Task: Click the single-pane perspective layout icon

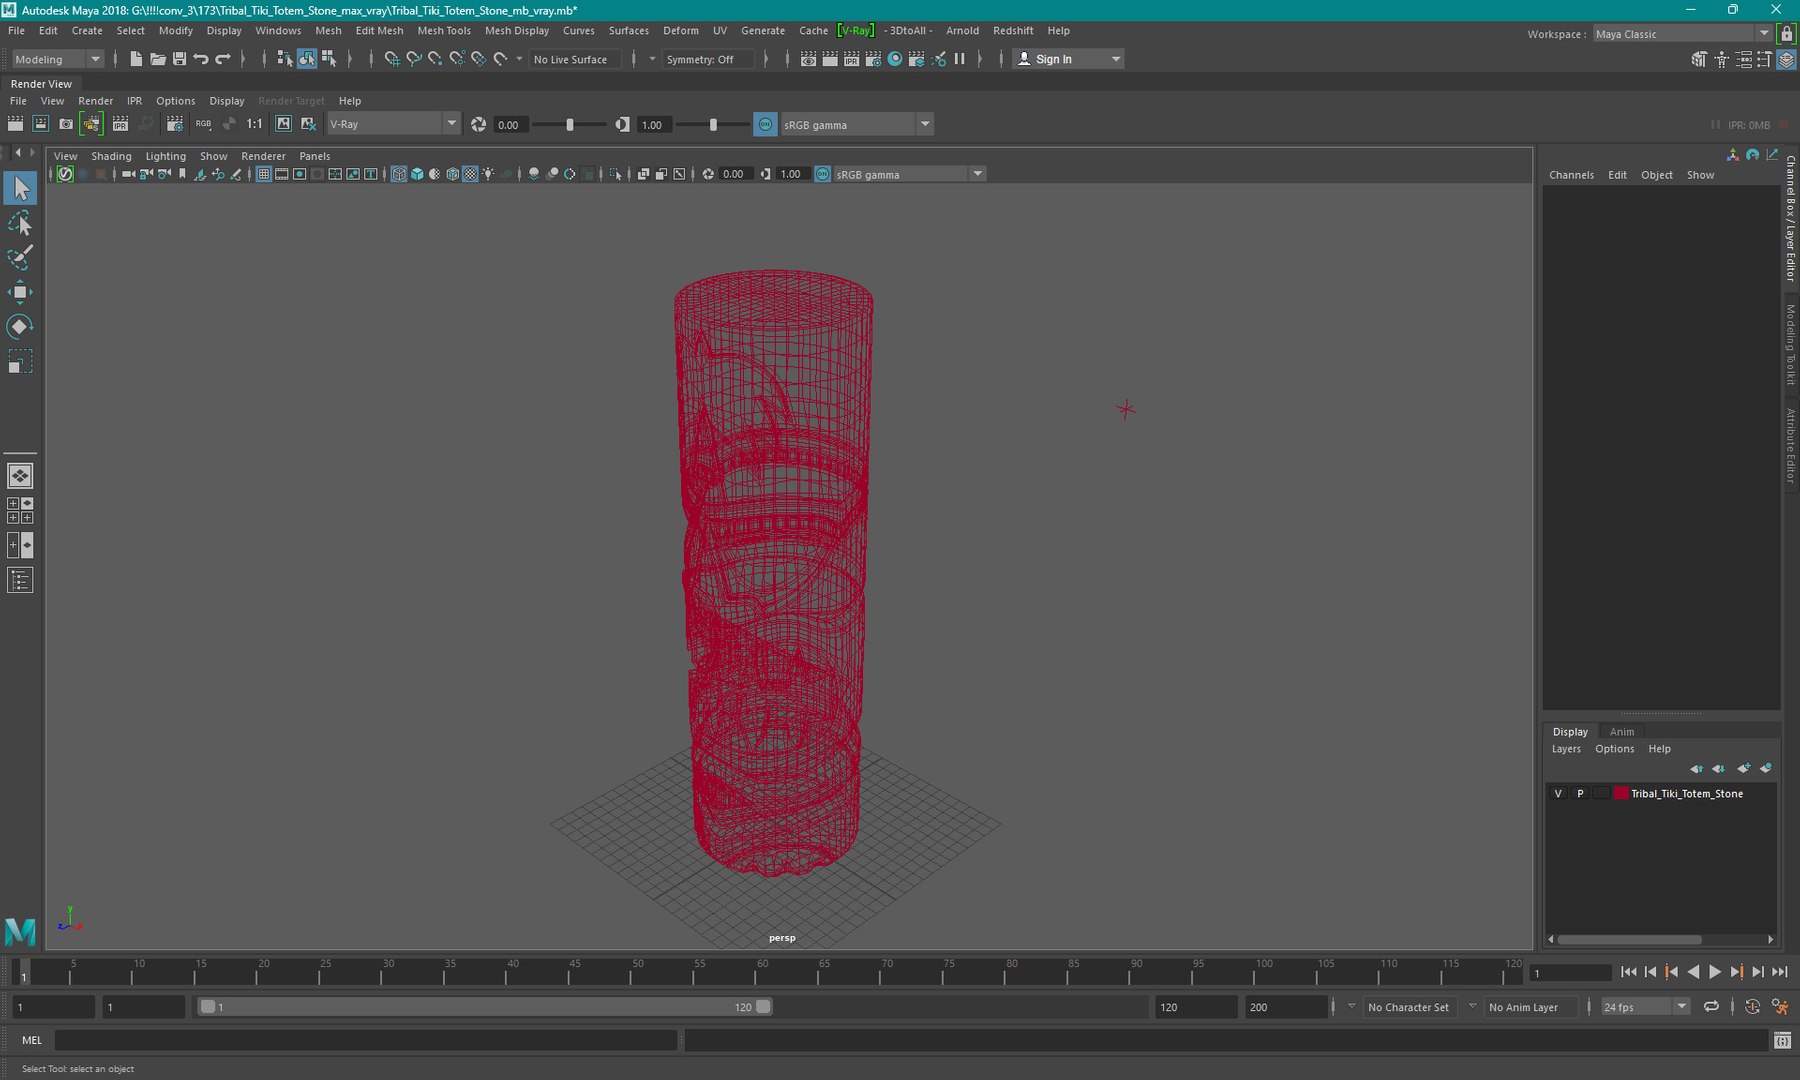Action: (20, 476)
